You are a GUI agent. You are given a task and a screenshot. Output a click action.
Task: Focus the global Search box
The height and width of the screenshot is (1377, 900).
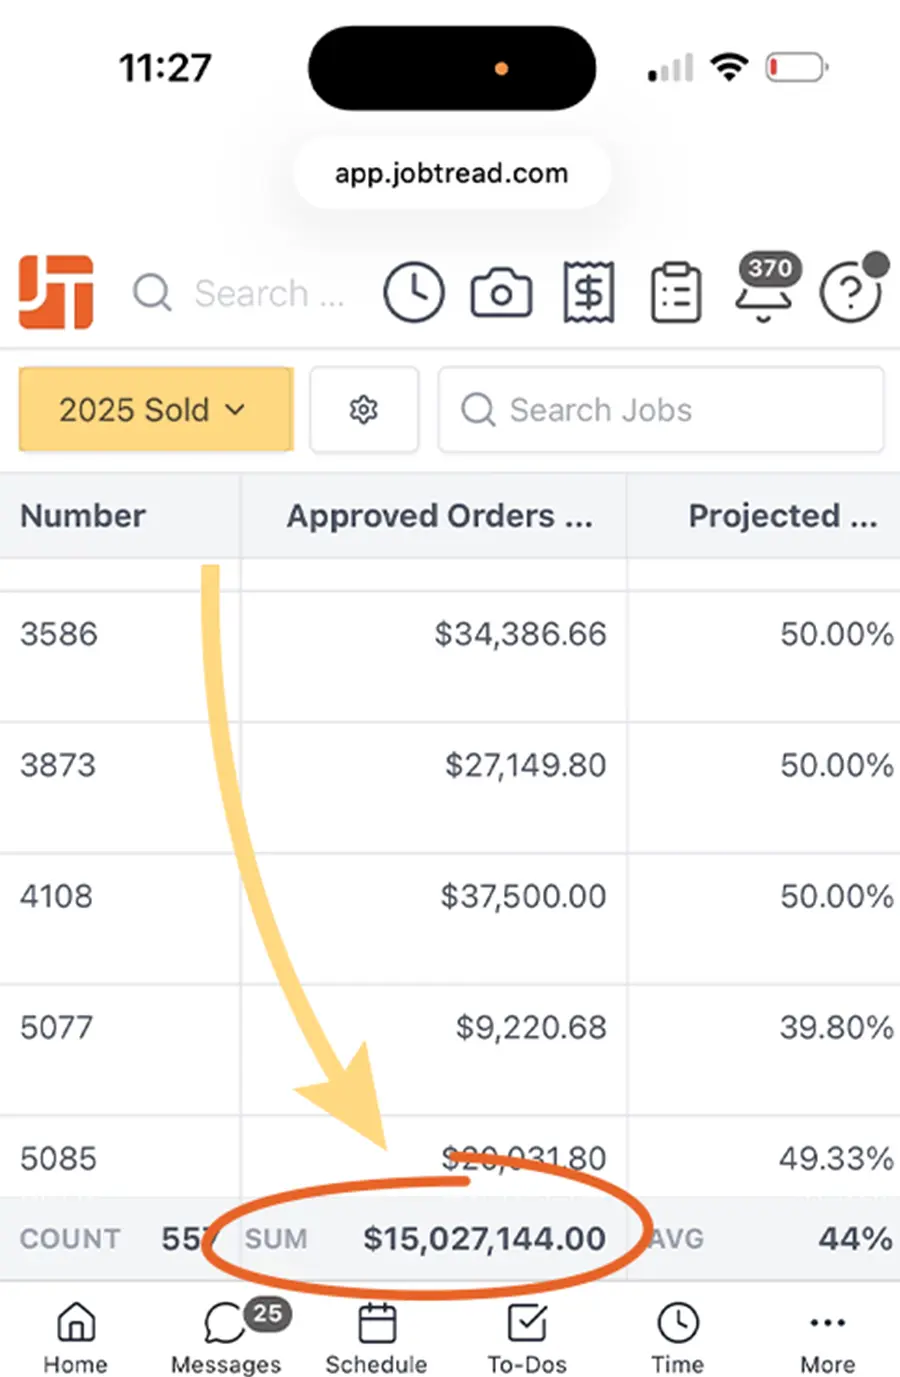(x=250, y=293)
